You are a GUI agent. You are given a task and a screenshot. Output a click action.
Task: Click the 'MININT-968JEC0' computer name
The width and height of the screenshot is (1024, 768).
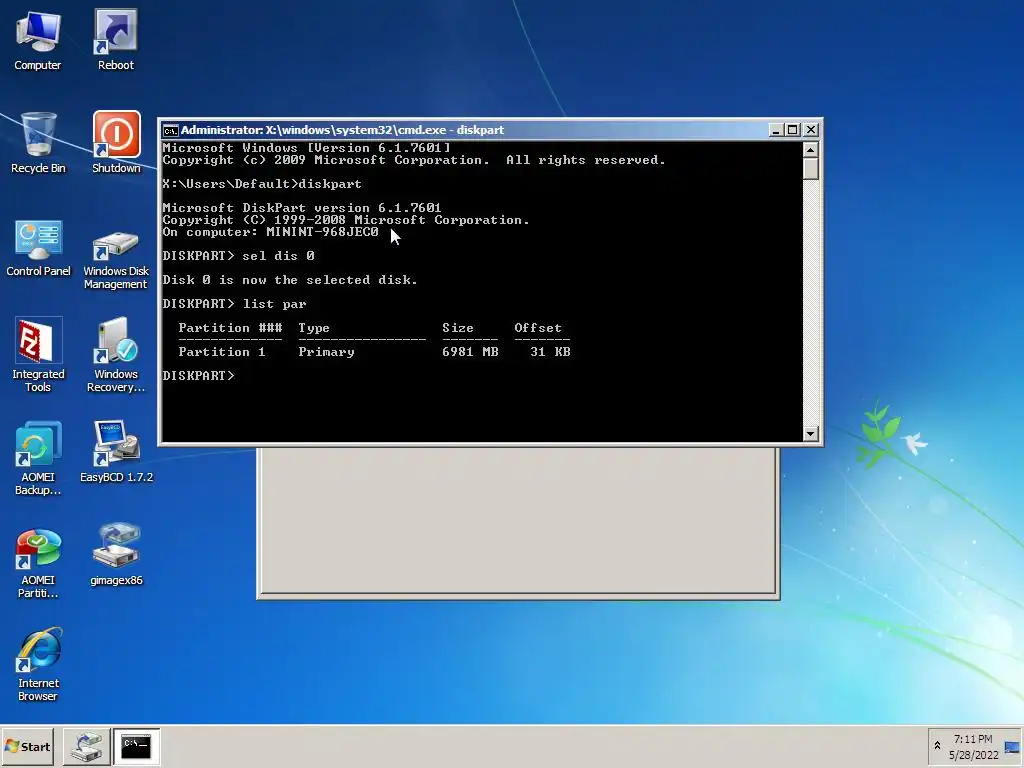(322, 232)
